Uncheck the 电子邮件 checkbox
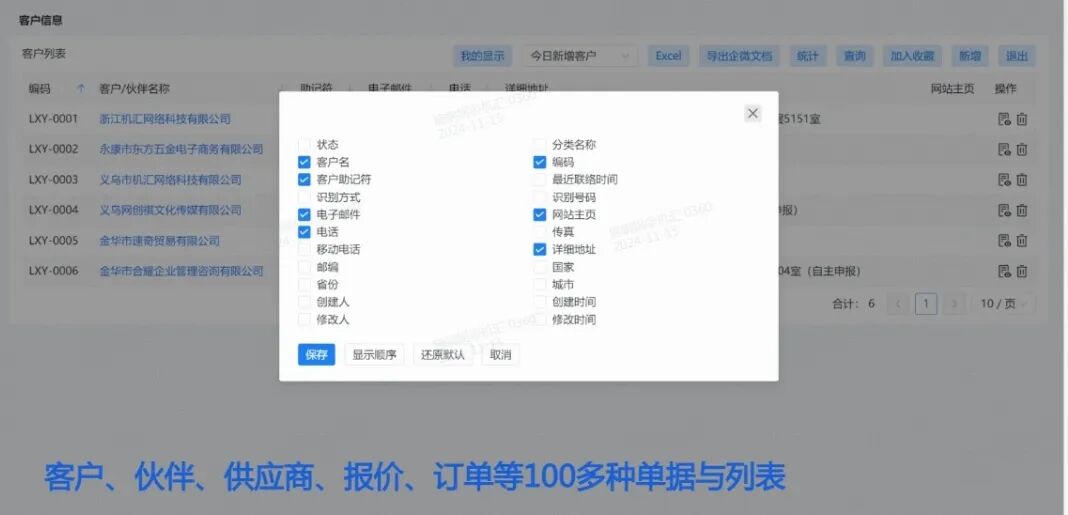 [x=304, y=215]
